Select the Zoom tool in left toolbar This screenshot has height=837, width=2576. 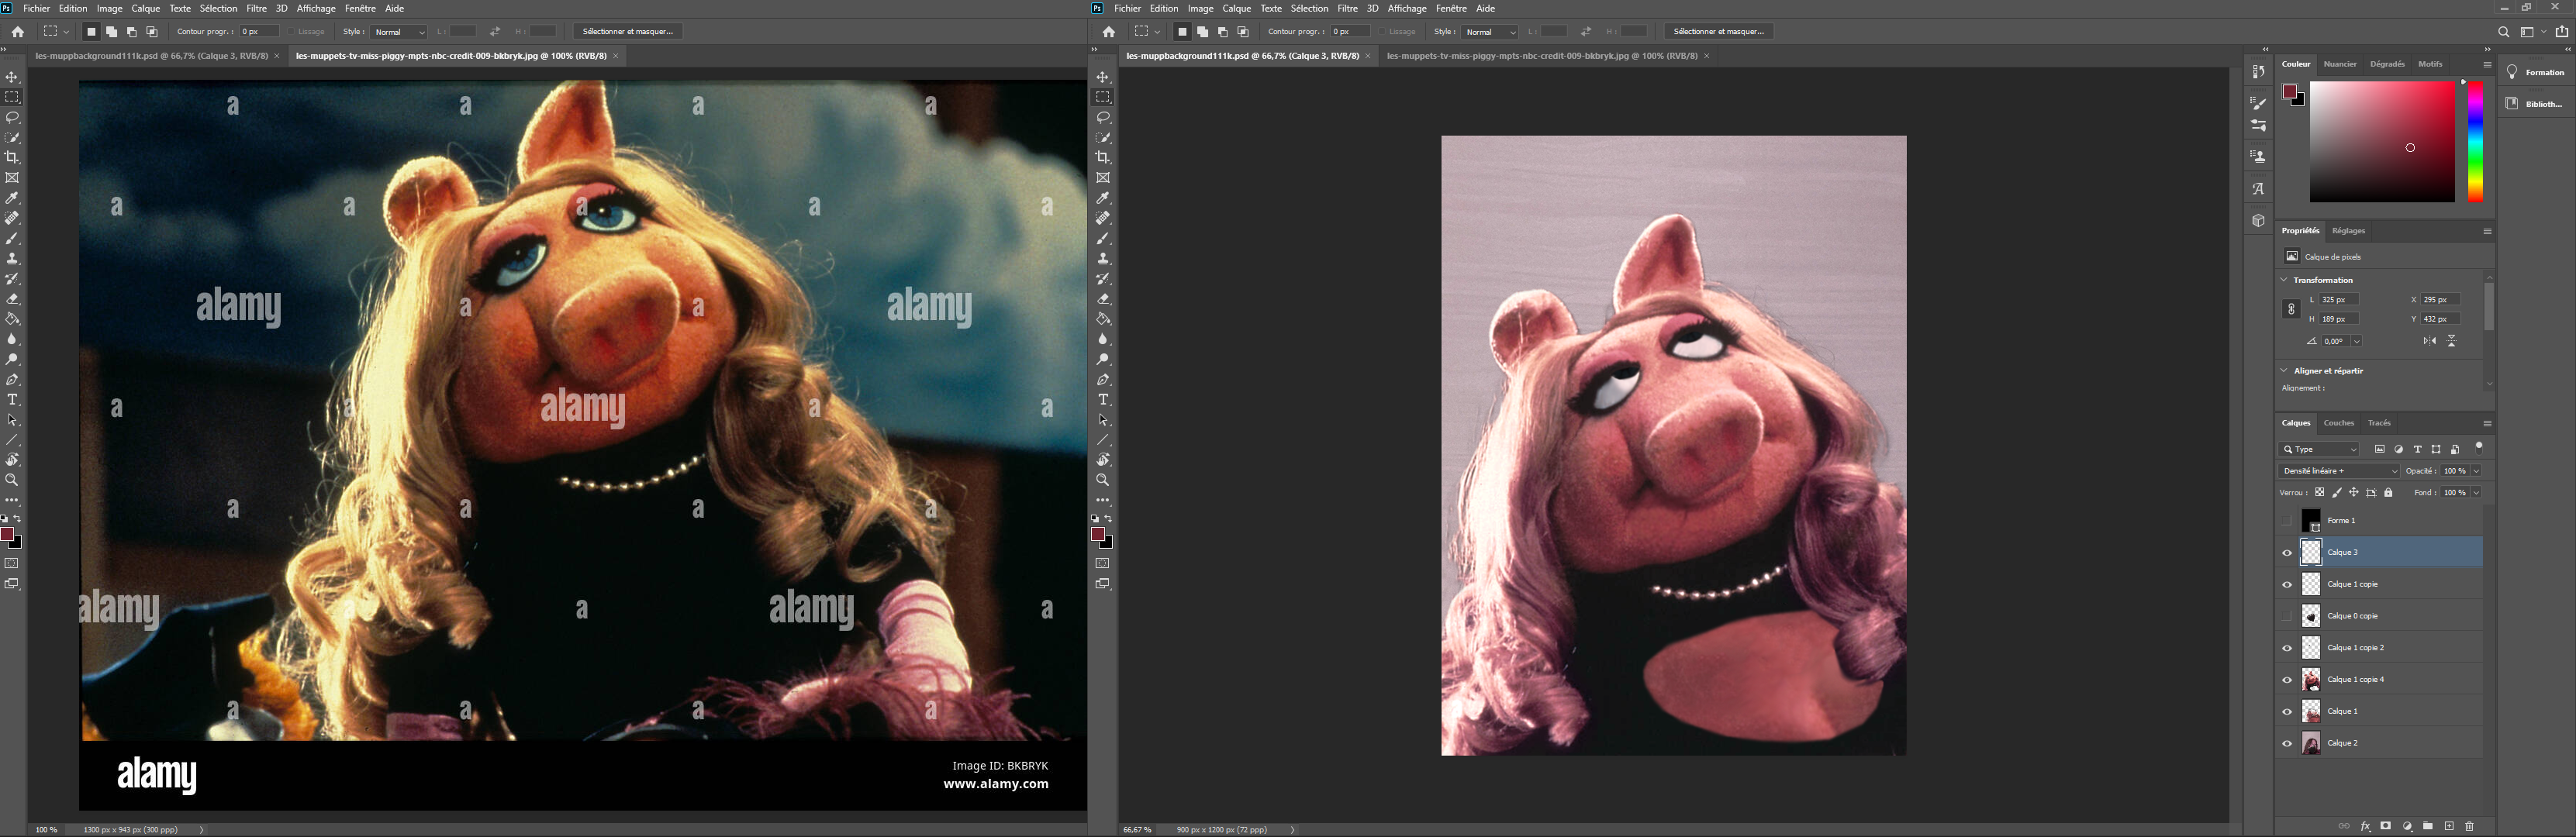pos(12,480)
